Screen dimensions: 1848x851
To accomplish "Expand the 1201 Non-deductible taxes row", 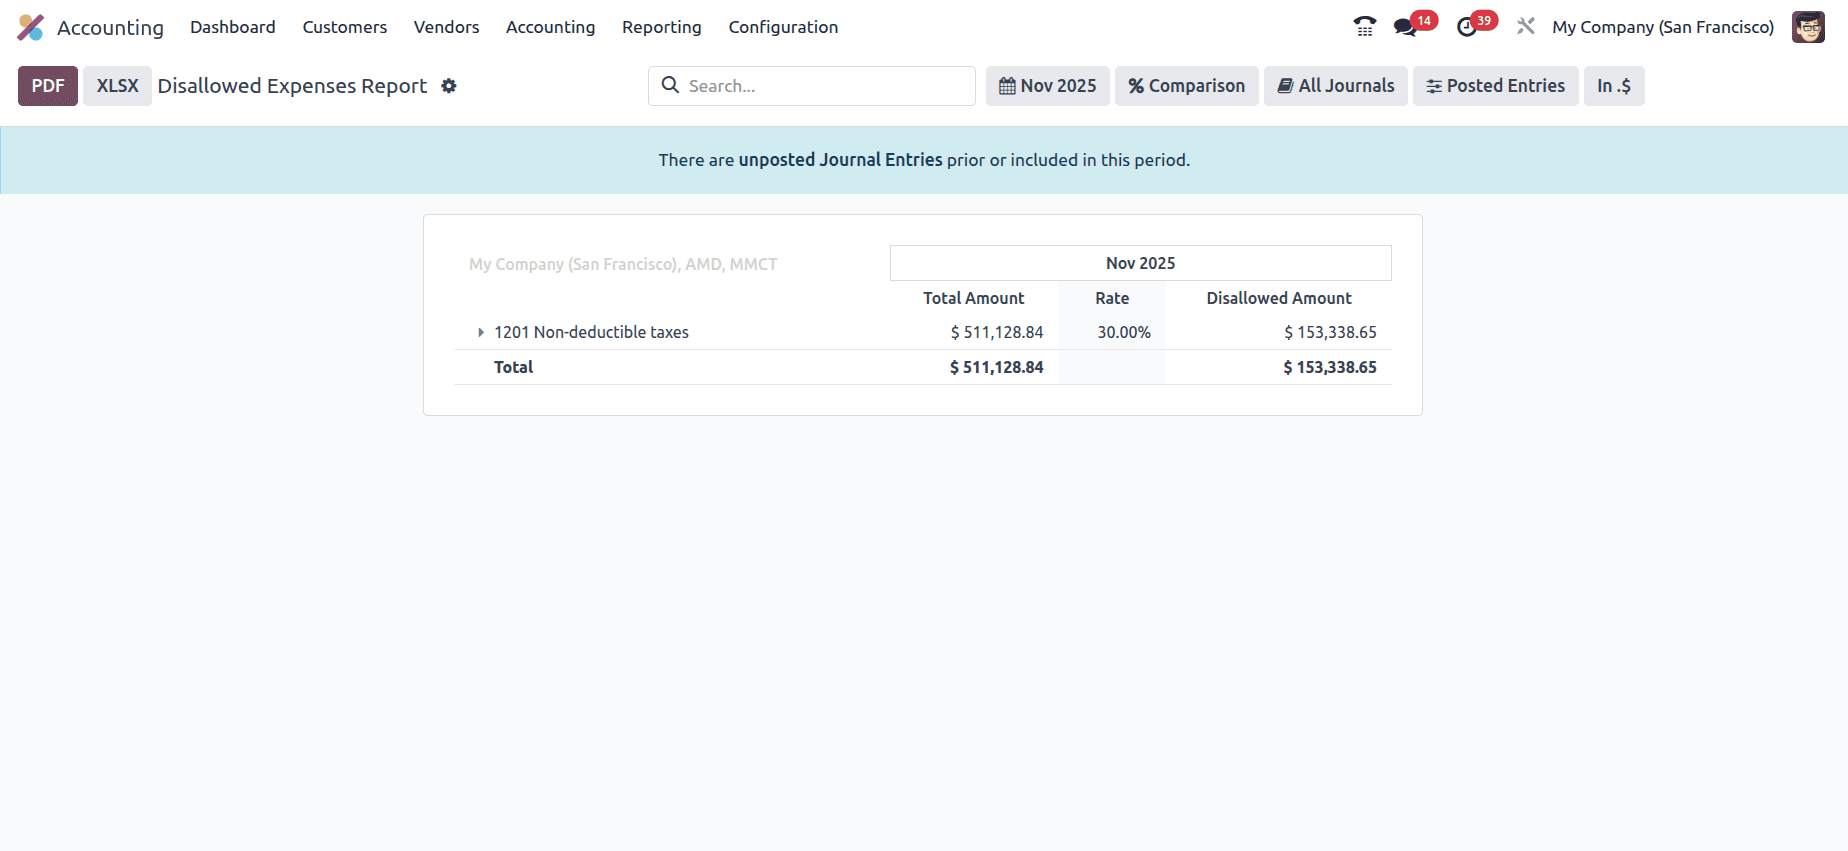I will click(x=481, y=332).
